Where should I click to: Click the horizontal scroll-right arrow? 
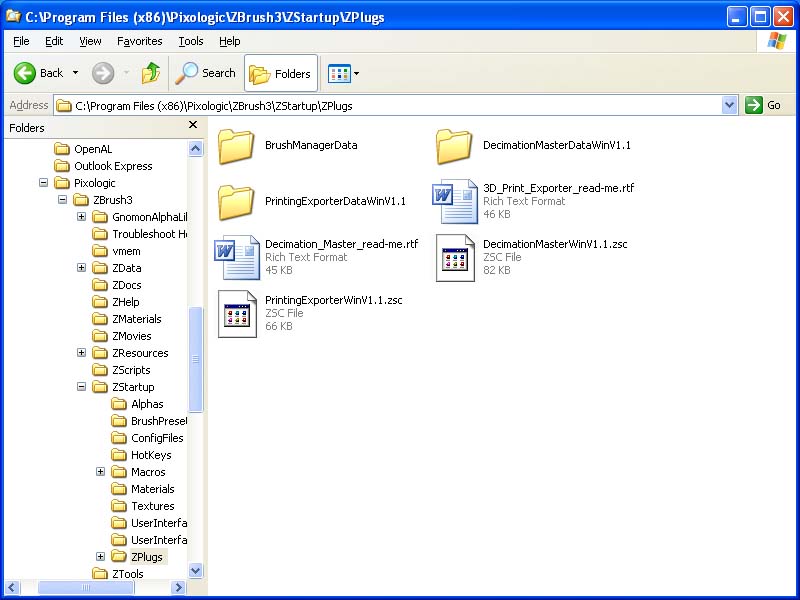[x=178, y=587]
